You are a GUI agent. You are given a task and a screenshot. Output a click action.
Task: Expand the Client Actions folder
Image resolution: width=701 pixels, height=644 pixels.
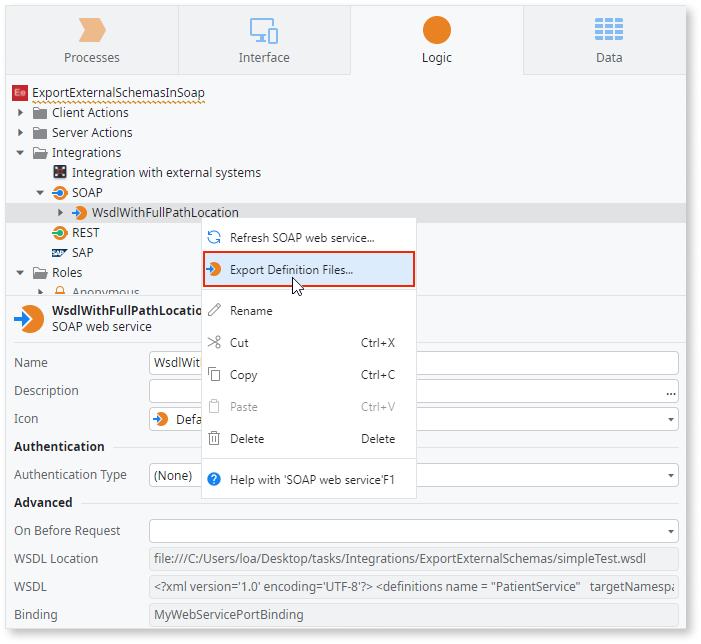(21, 113)
